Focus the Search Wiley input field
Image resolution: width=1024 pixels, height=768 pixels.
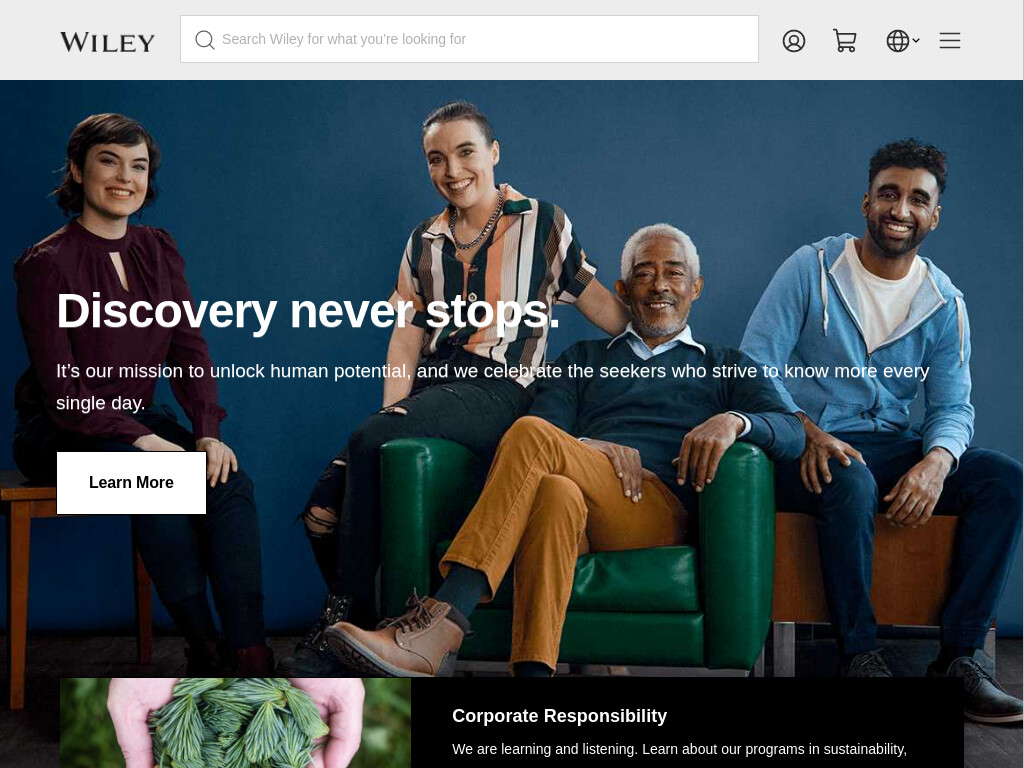(x=469, y=39)
